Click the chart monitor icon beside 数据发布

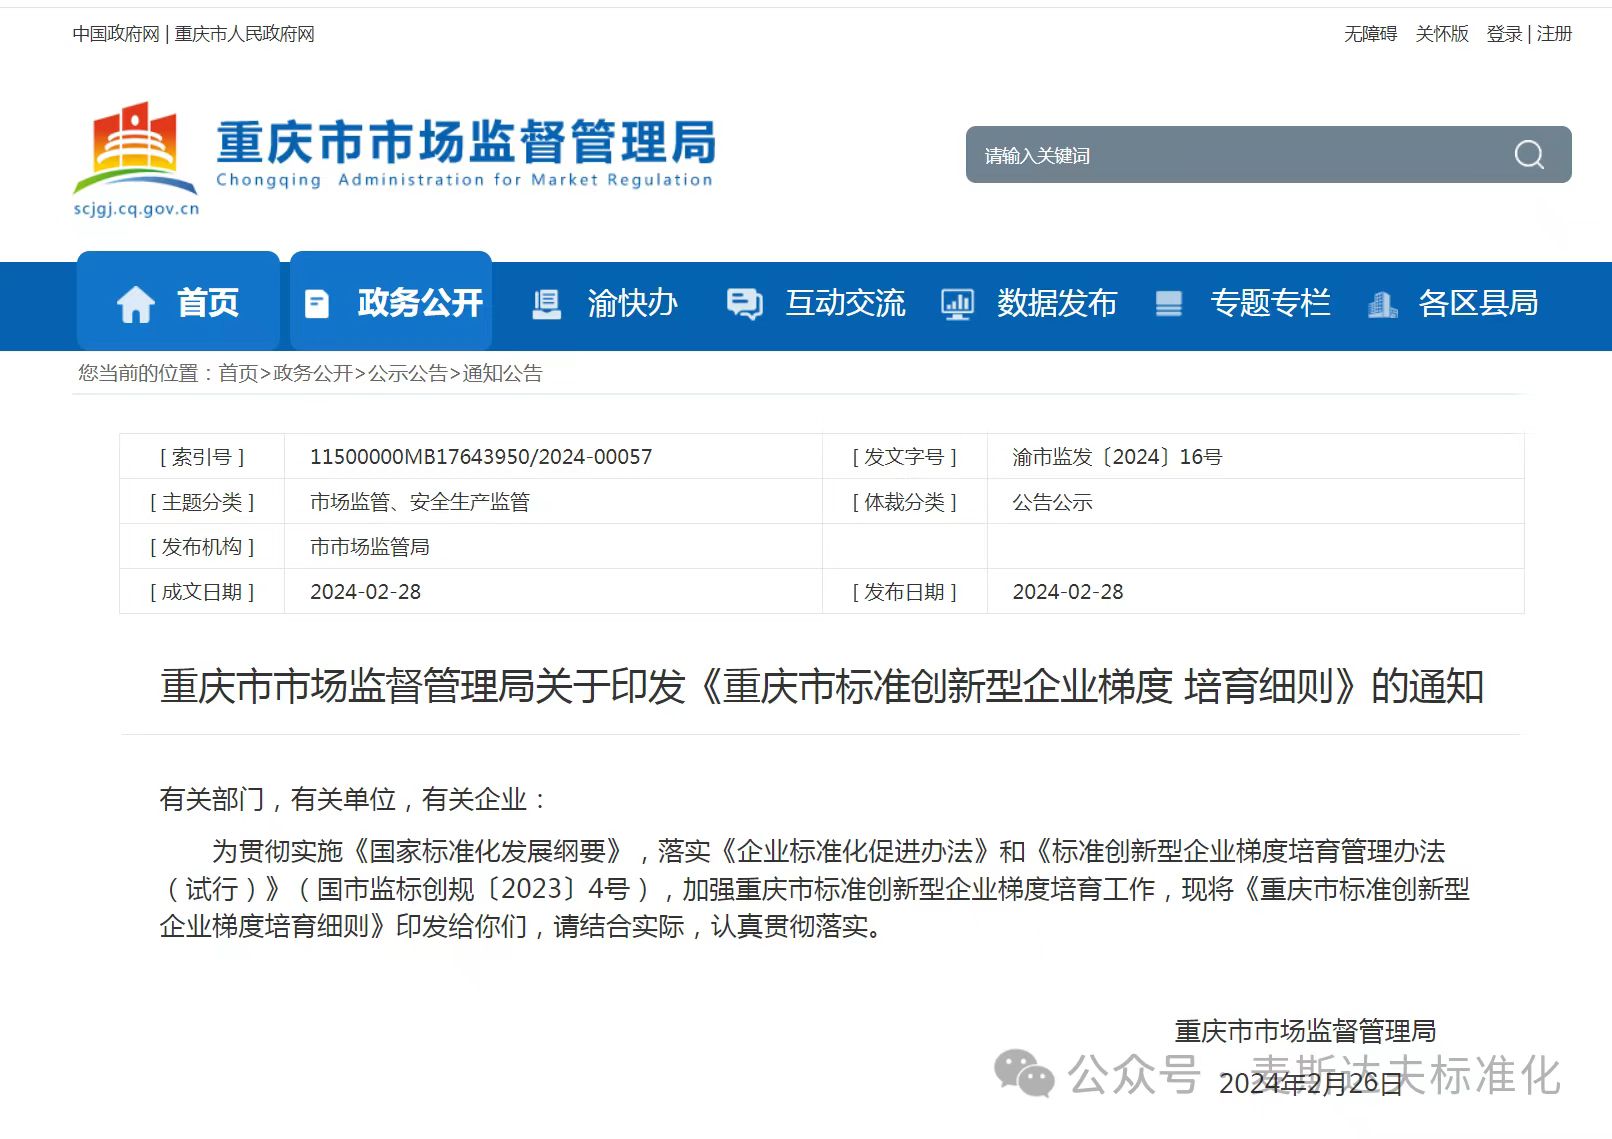point(957,304)
